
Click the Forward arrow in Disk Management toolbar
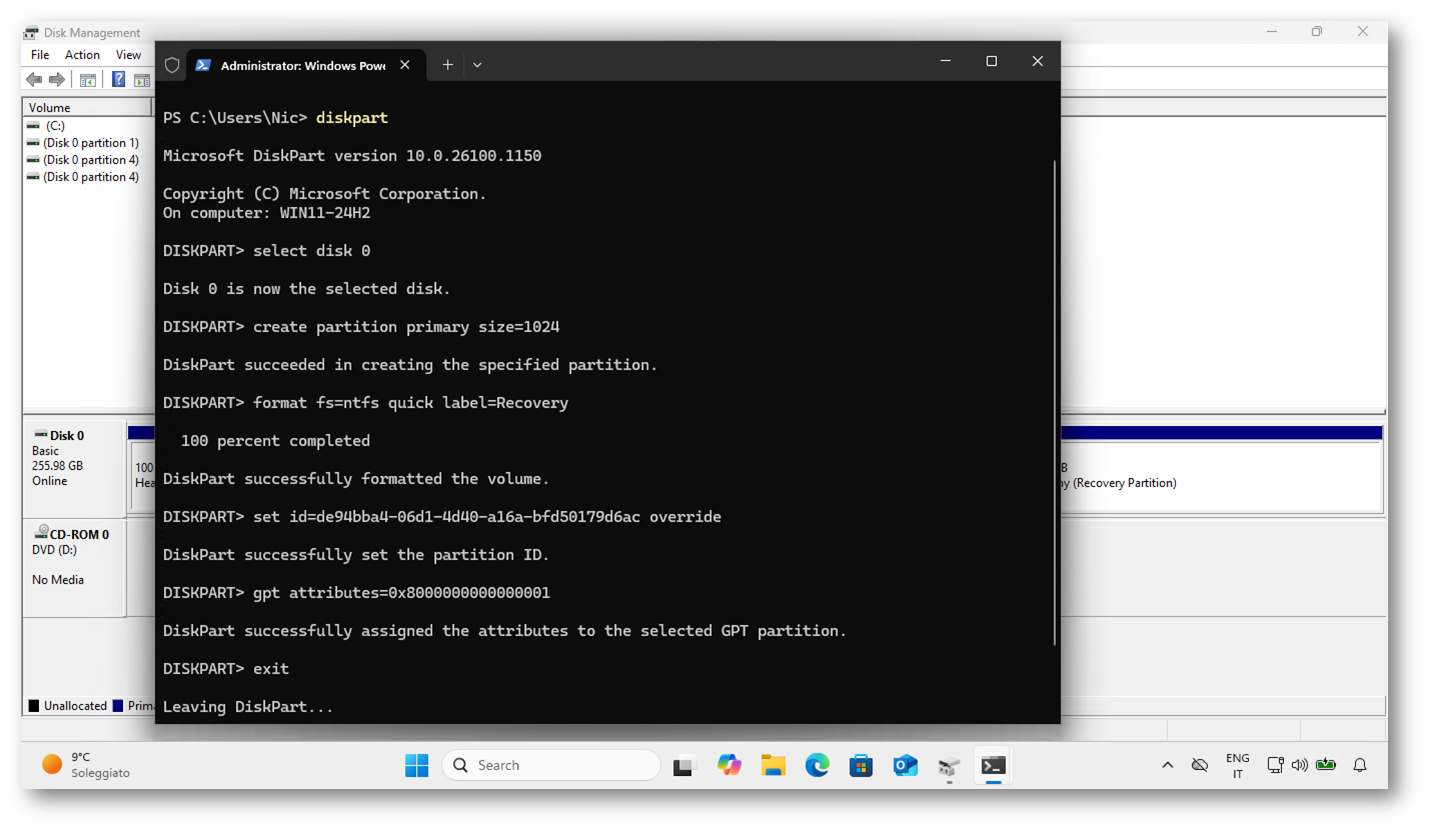57,80
